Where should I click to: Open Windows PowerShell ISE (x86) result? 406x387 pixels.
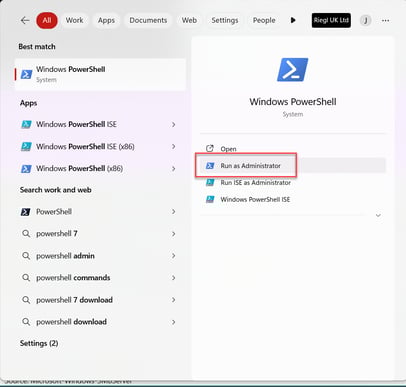coord(100,146)
